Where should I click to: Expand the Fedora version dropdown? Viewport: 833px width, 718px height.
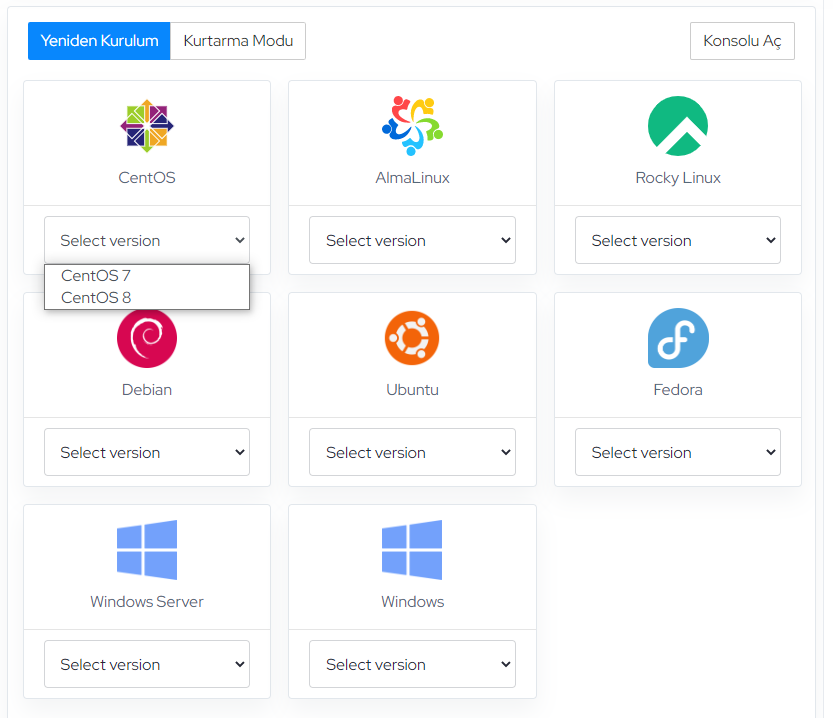tap(678, 452)
